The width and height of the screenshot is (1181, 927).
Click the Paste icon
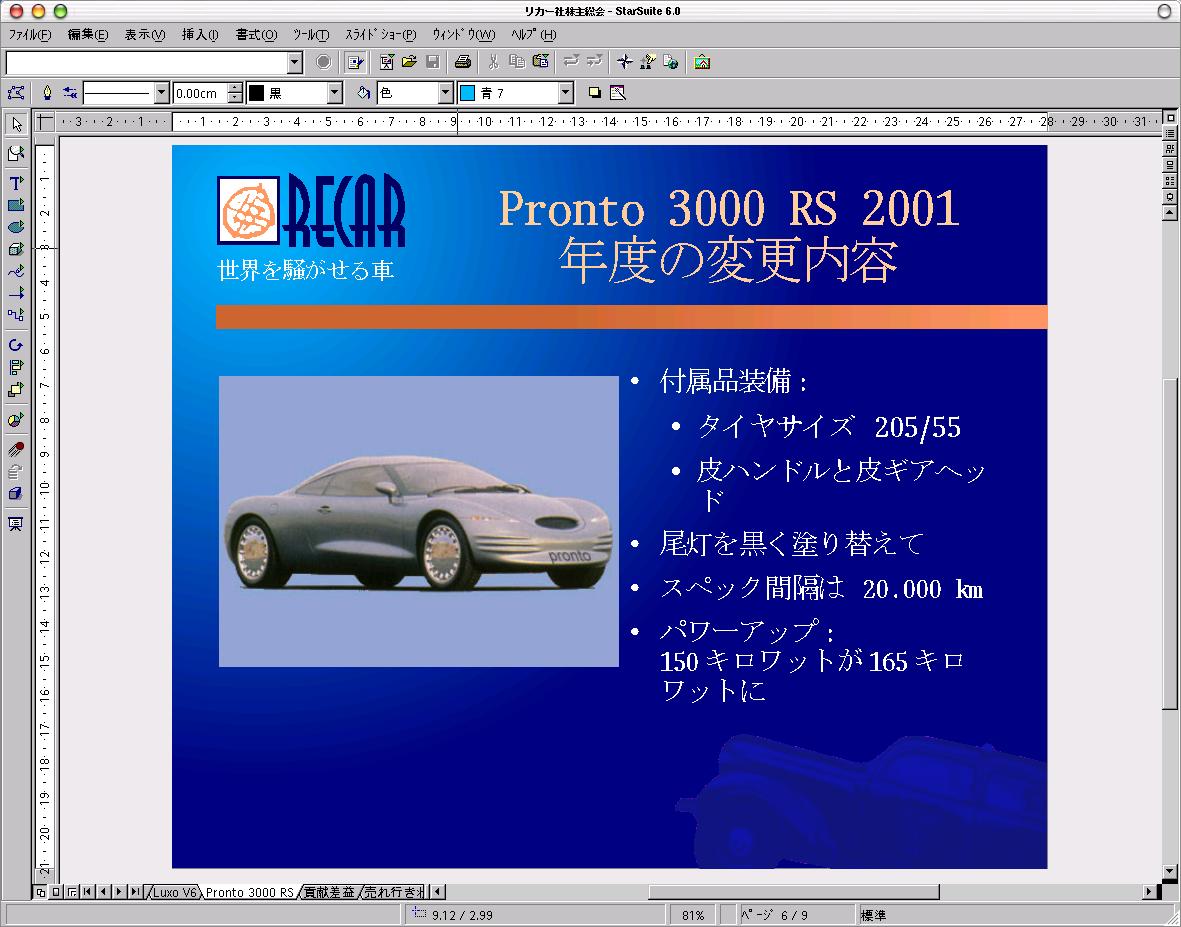click(x=540, y=62)
